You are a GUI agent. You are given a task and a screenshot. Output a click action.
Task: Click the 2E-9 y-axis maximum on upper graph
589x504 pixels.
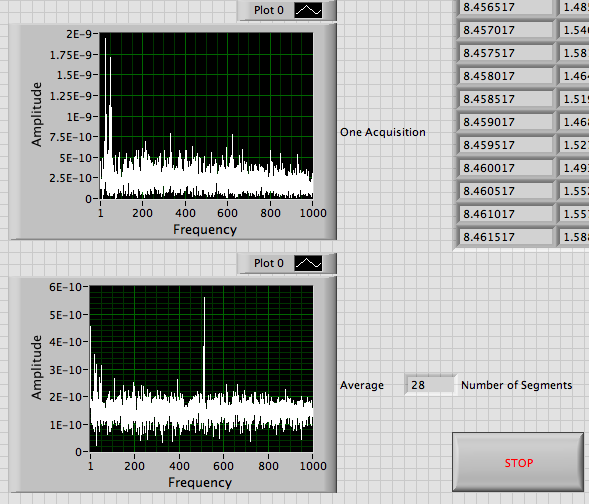pyautogui.click(x=79, y=34)
